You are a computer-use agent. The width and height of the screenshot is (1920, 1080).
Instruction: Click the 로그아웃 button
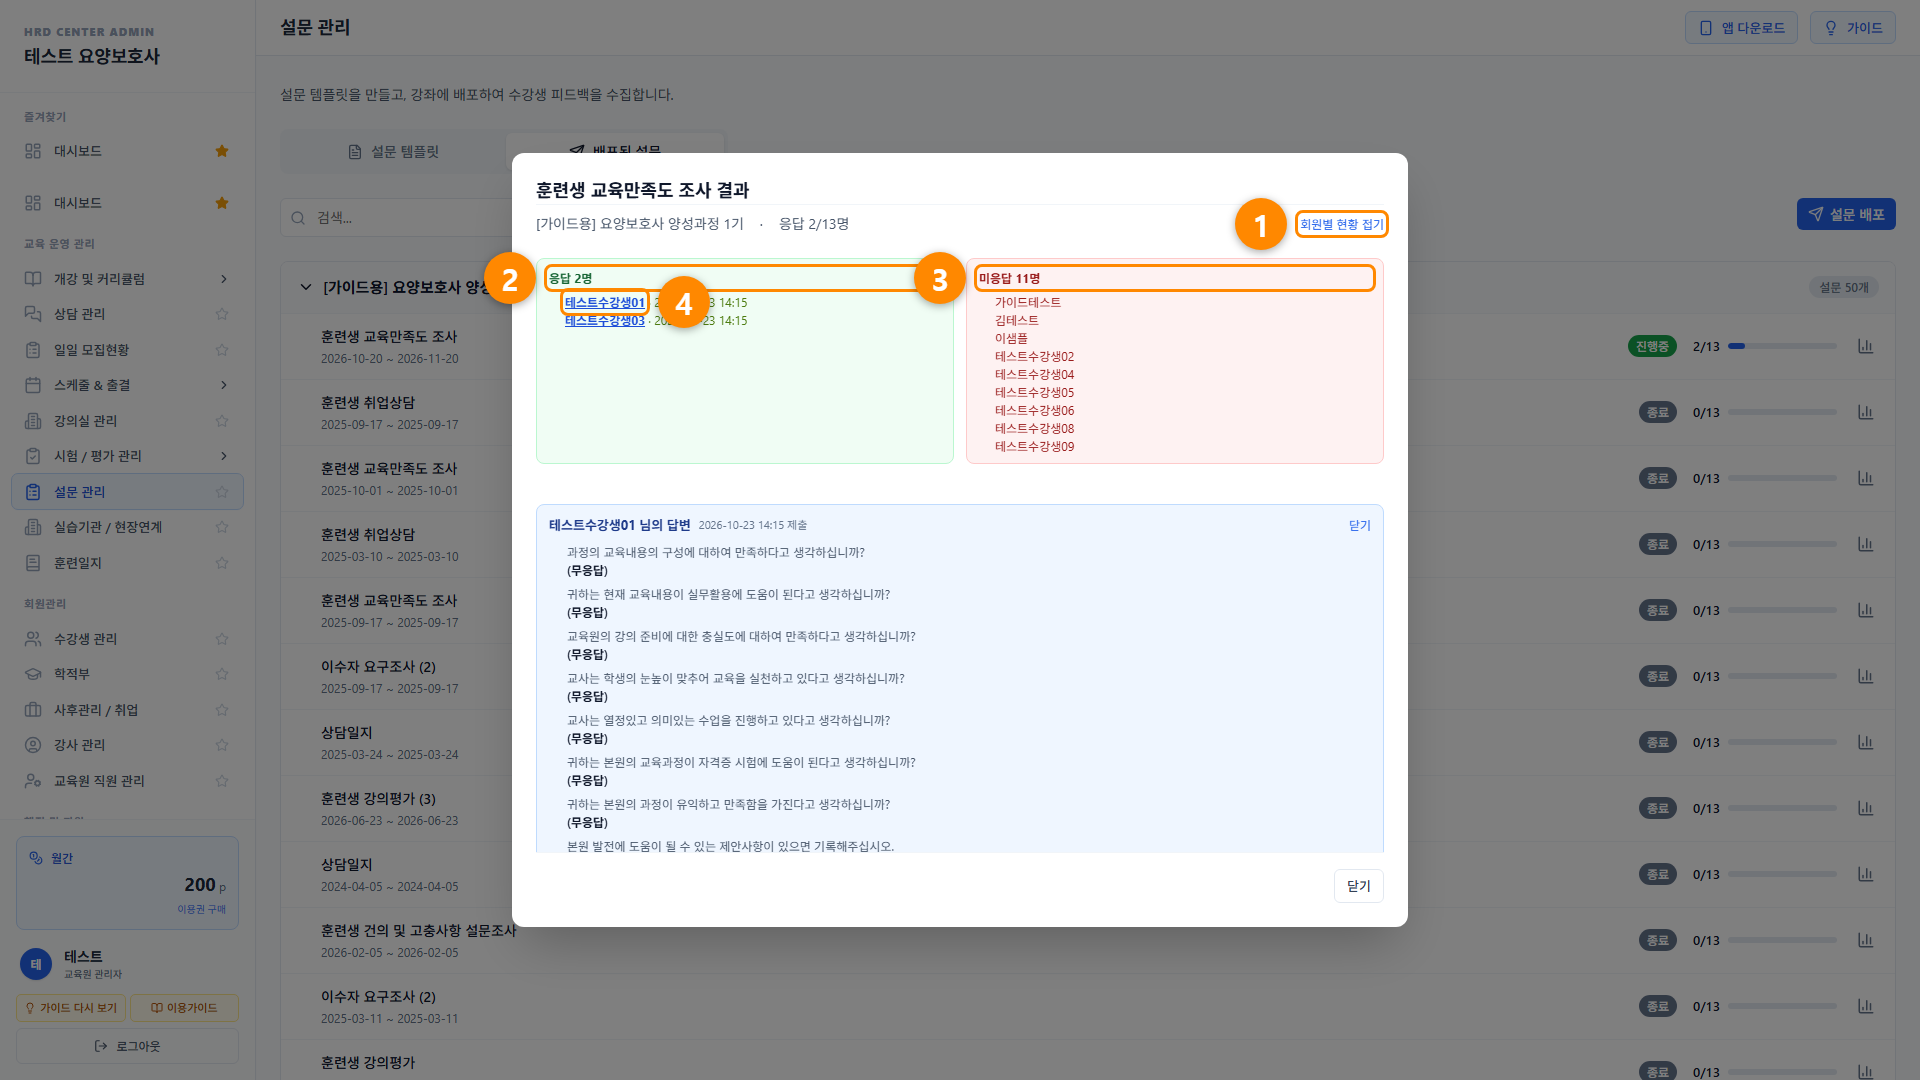[x=127, y=1046]
